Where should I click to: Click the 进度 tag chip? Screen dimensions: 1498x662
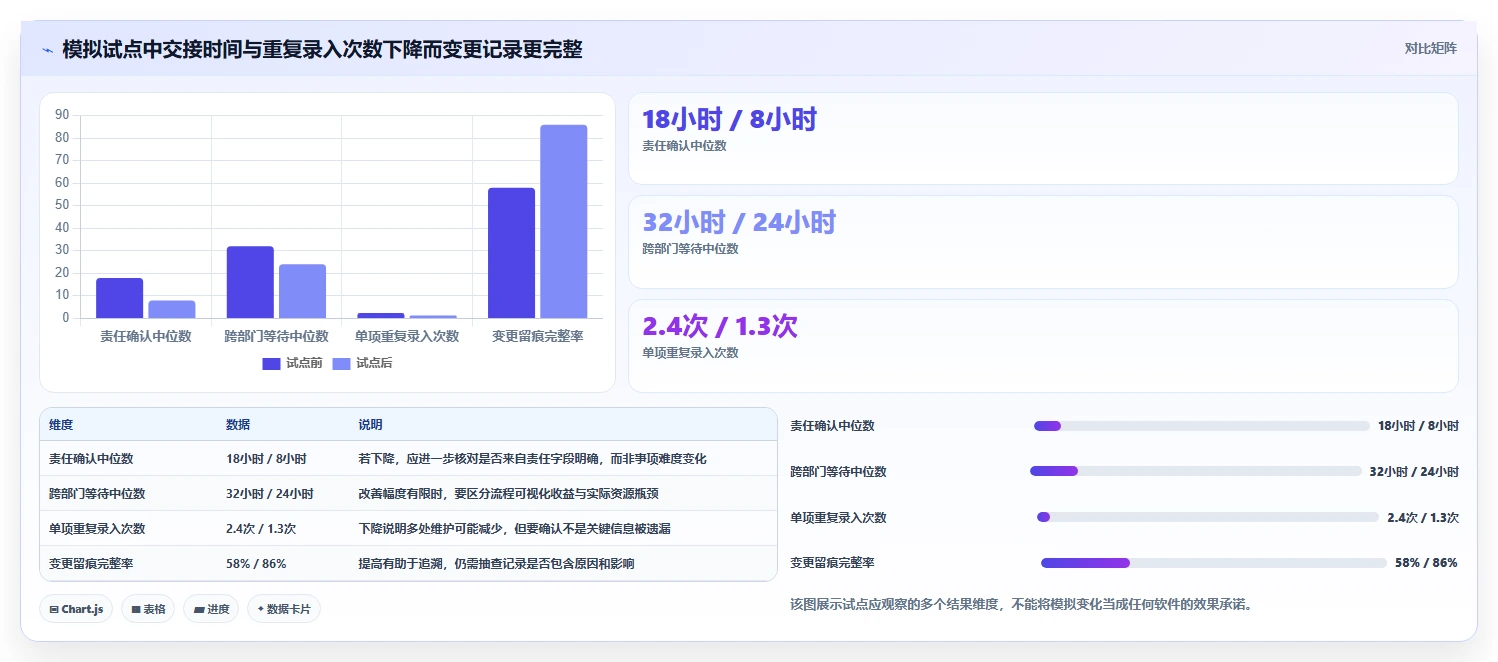(x=211, y=609)
